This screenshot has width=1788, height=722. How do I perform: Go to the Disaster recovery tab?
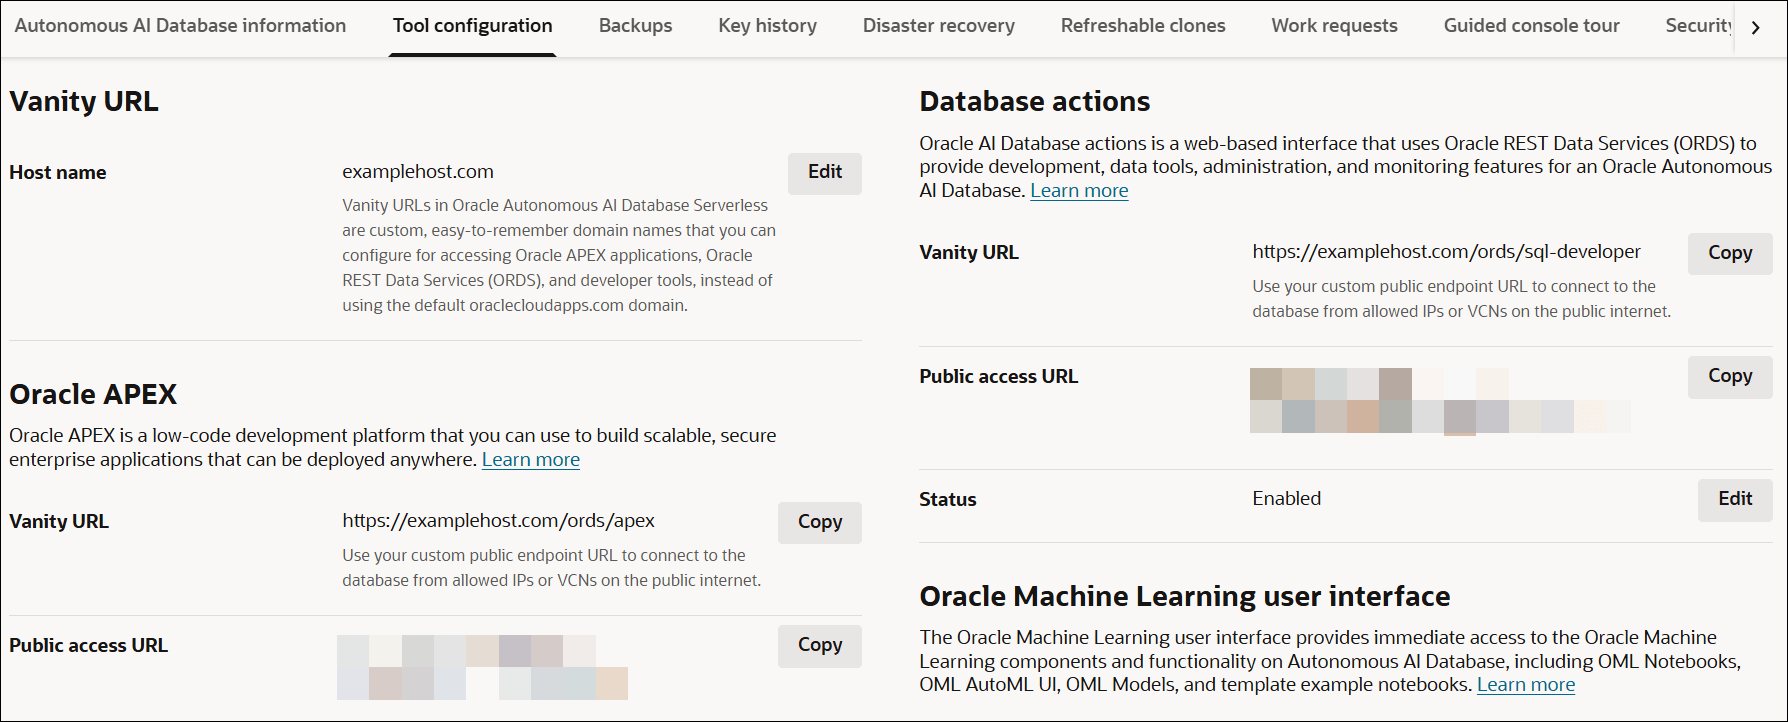[938, 26]
